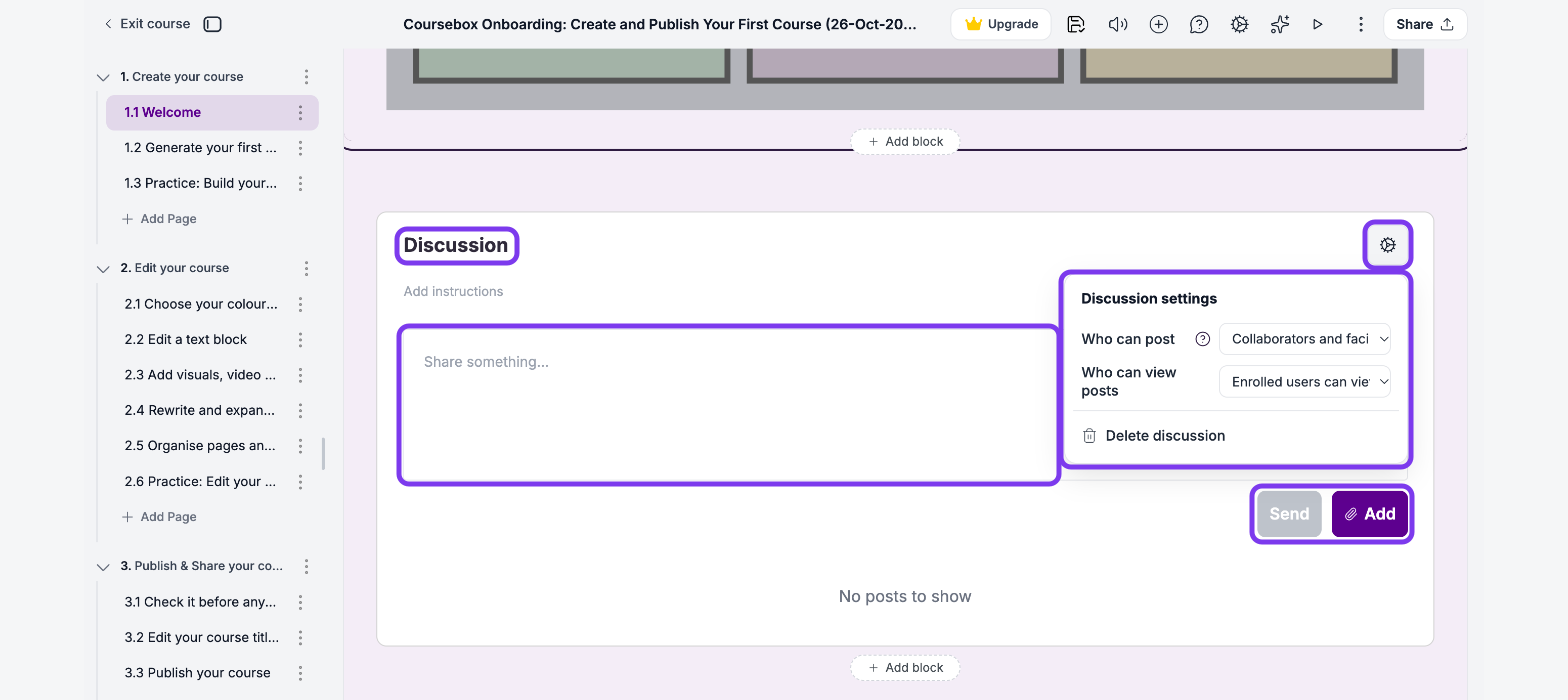This screenshot has width=1568, height=700.
Task: Select page 2.5 Organise pages
Action: point(200,446)
